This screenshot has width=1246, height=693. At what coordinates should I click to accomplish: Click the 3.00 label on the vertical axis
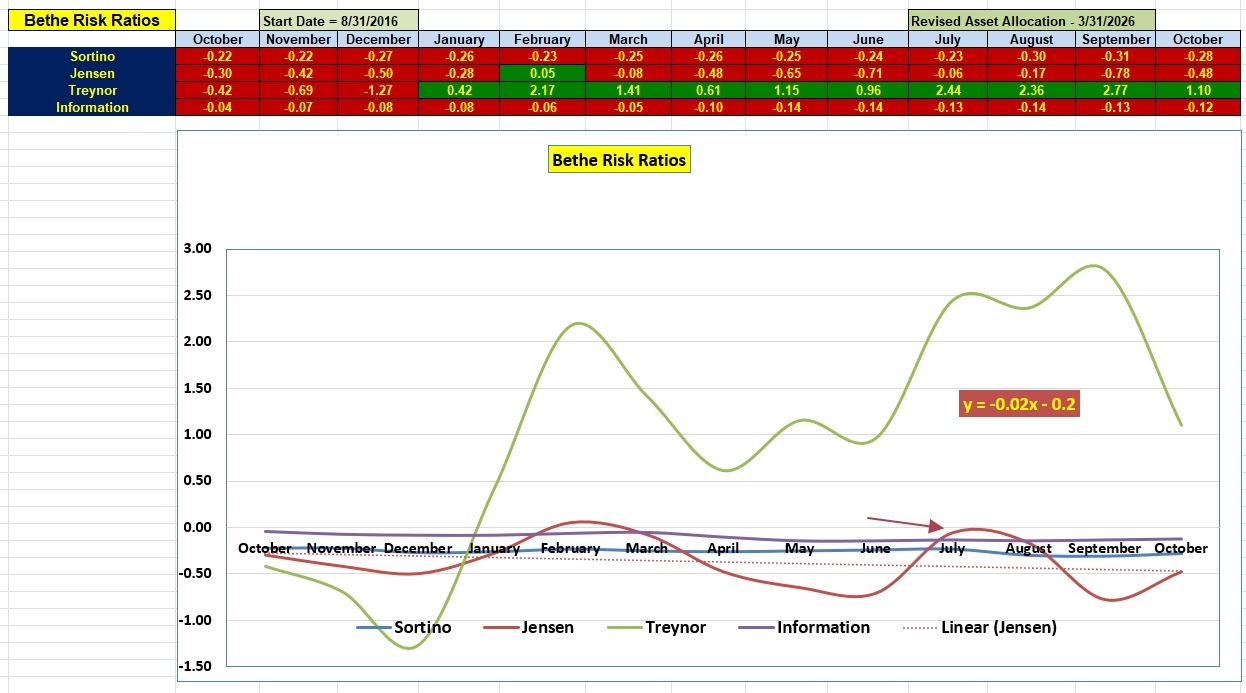click(197, 248)
